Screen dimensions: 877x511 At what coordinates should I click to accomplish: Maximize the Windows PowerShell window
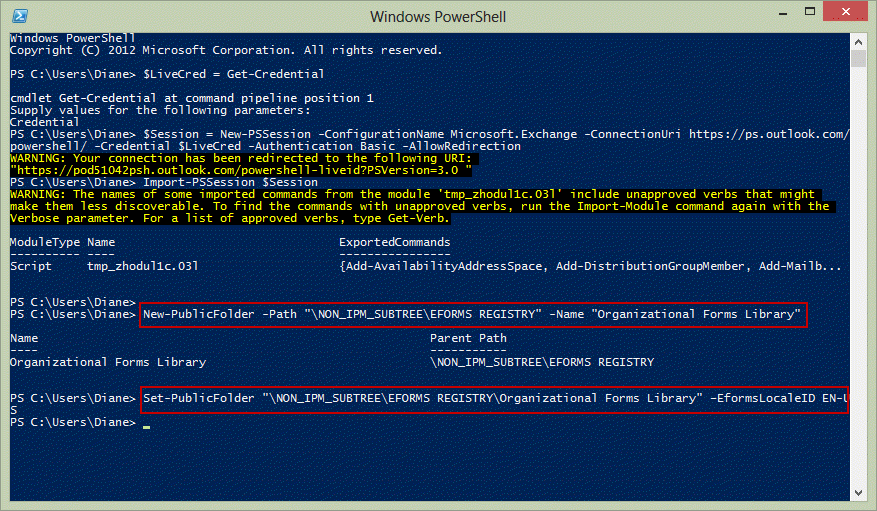click(x=809, y=12)
